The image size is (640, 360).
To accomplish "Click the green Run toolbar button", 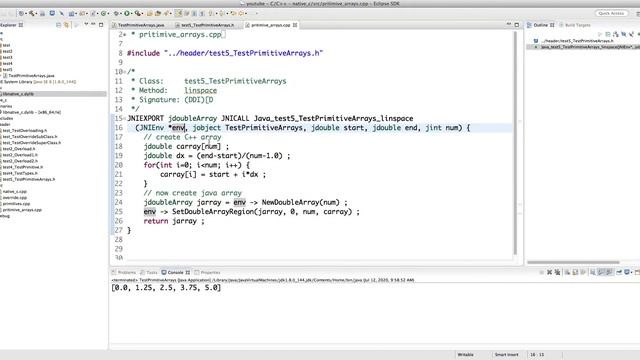I will coord(127,13).
